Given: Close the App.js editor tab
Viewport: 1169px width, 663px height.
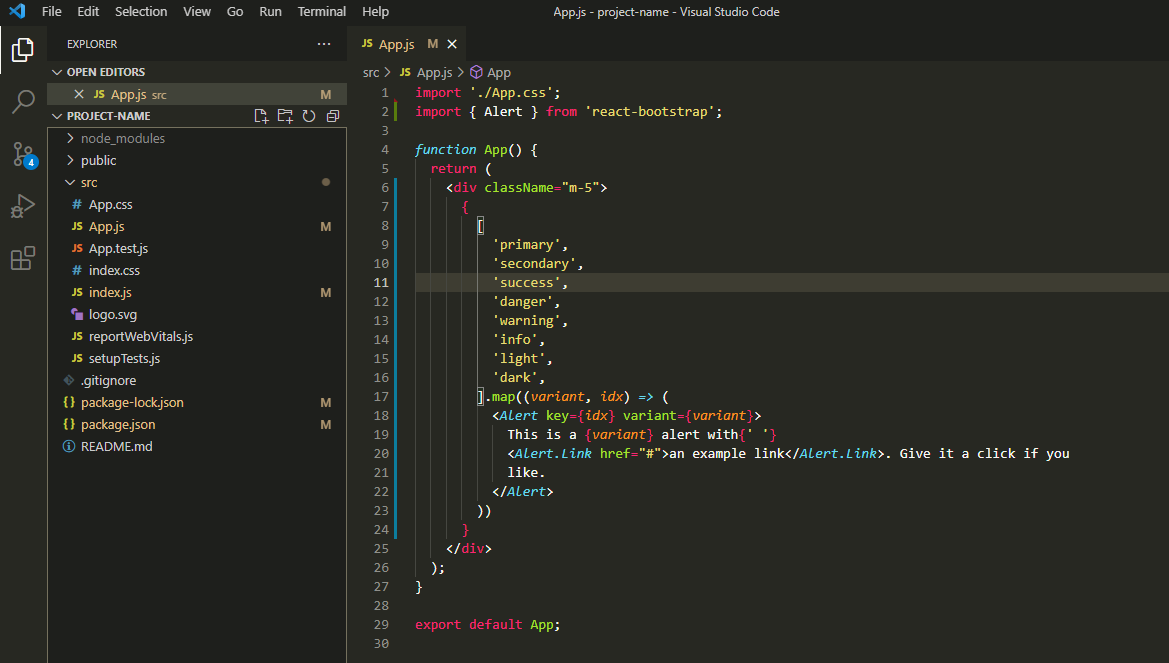Looking at the screenshot, I should (x=452, y=44).
